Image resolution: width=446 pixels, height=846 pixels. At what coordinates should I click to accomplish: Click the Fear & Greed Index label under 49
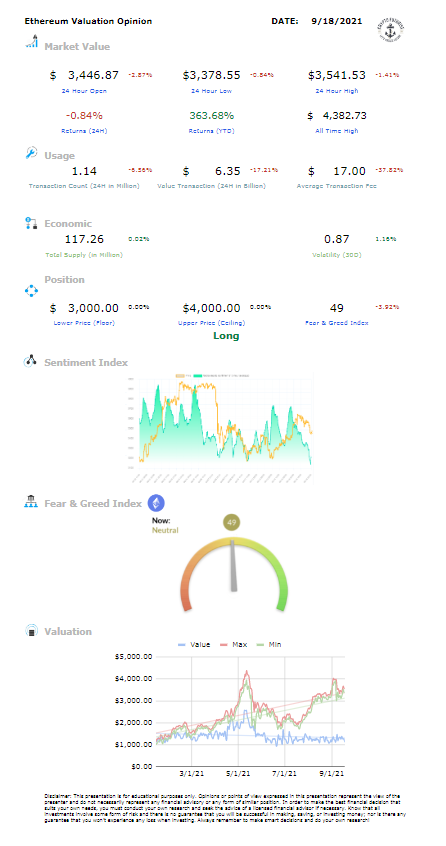(x=337, y=323)
